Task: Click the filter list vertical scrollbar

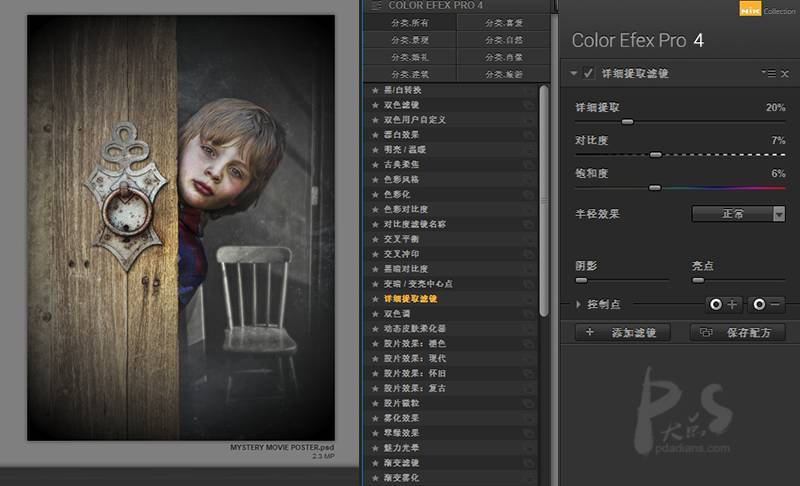Action: (x=544, y=201)
